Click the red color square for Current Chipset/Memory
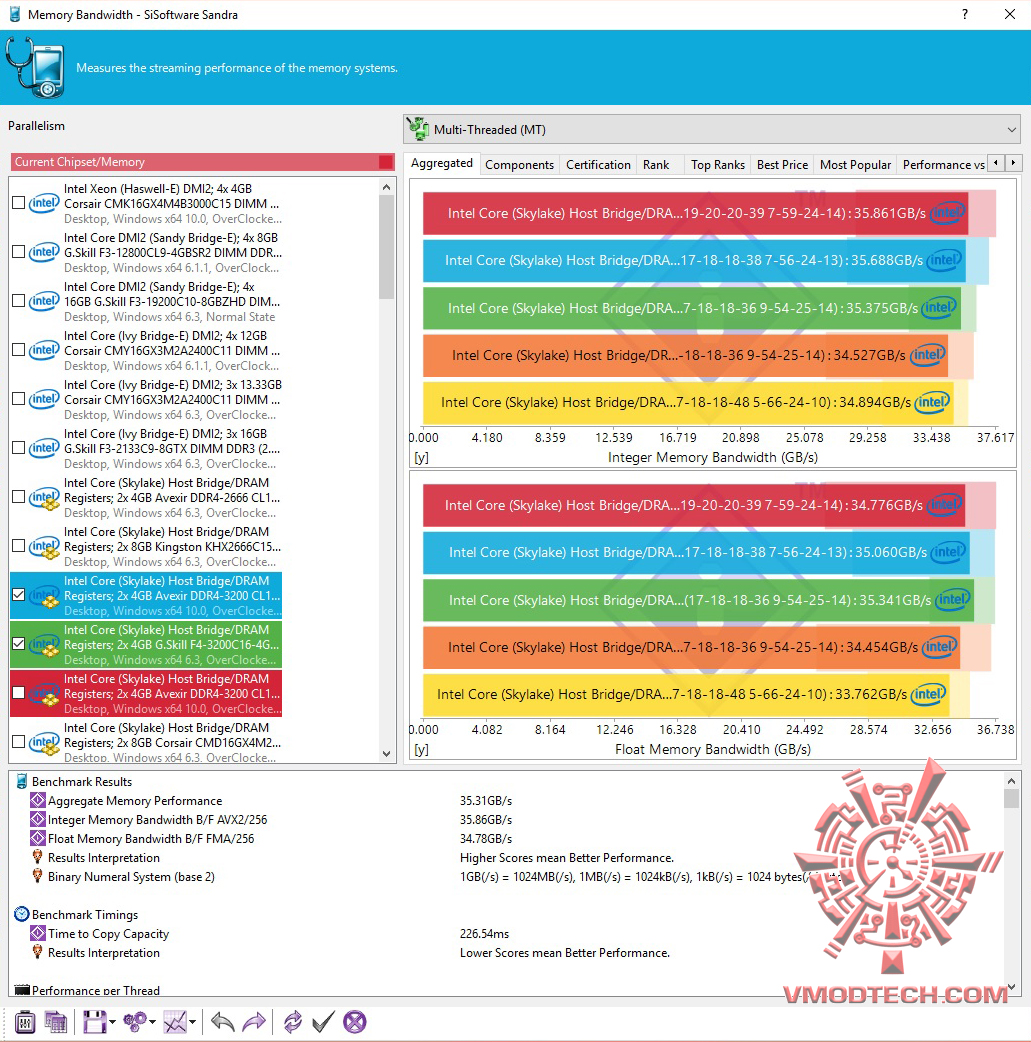1031x1042 pixels. [x=386, y=162]
